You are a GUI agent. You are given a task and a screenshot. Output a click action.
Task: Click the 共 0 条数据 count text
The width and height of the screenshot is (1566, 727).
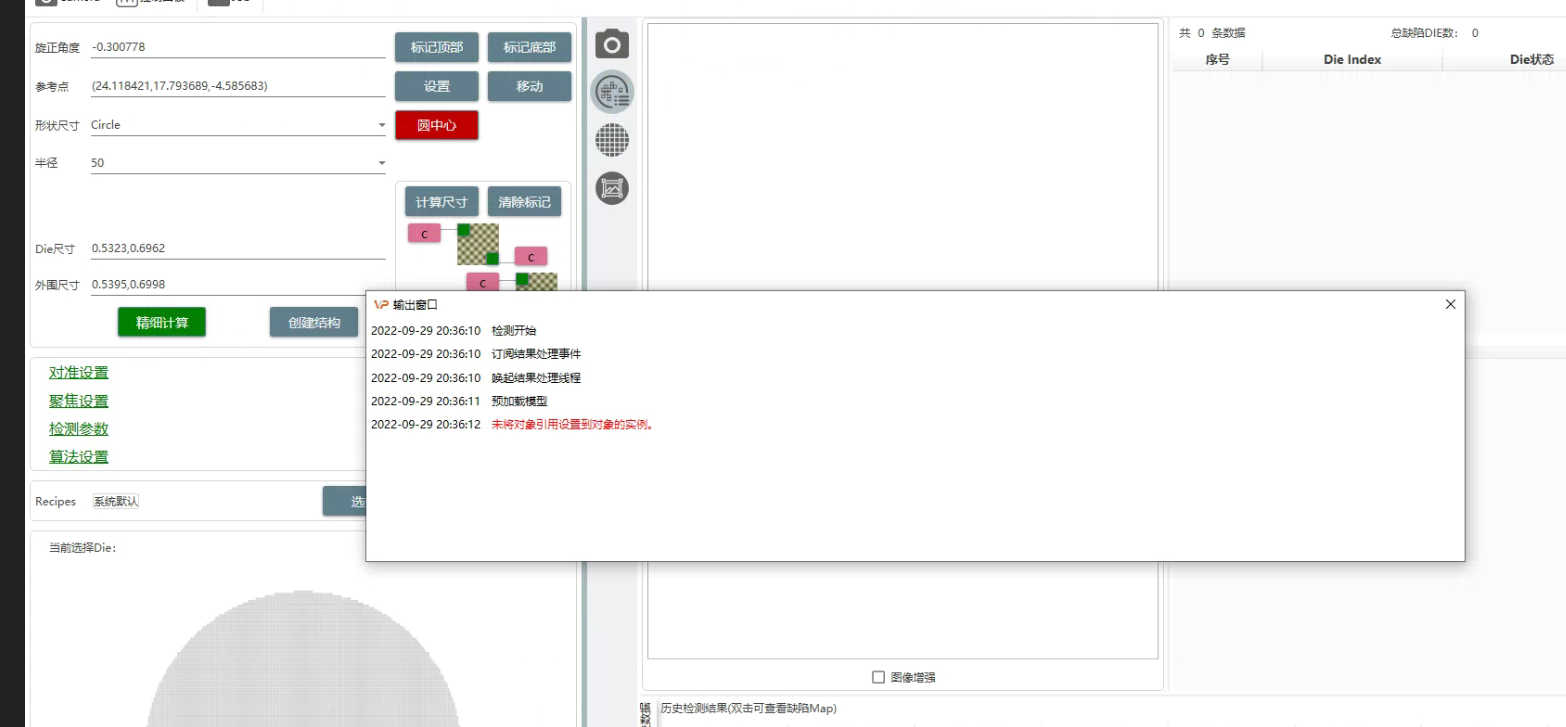1212,33
